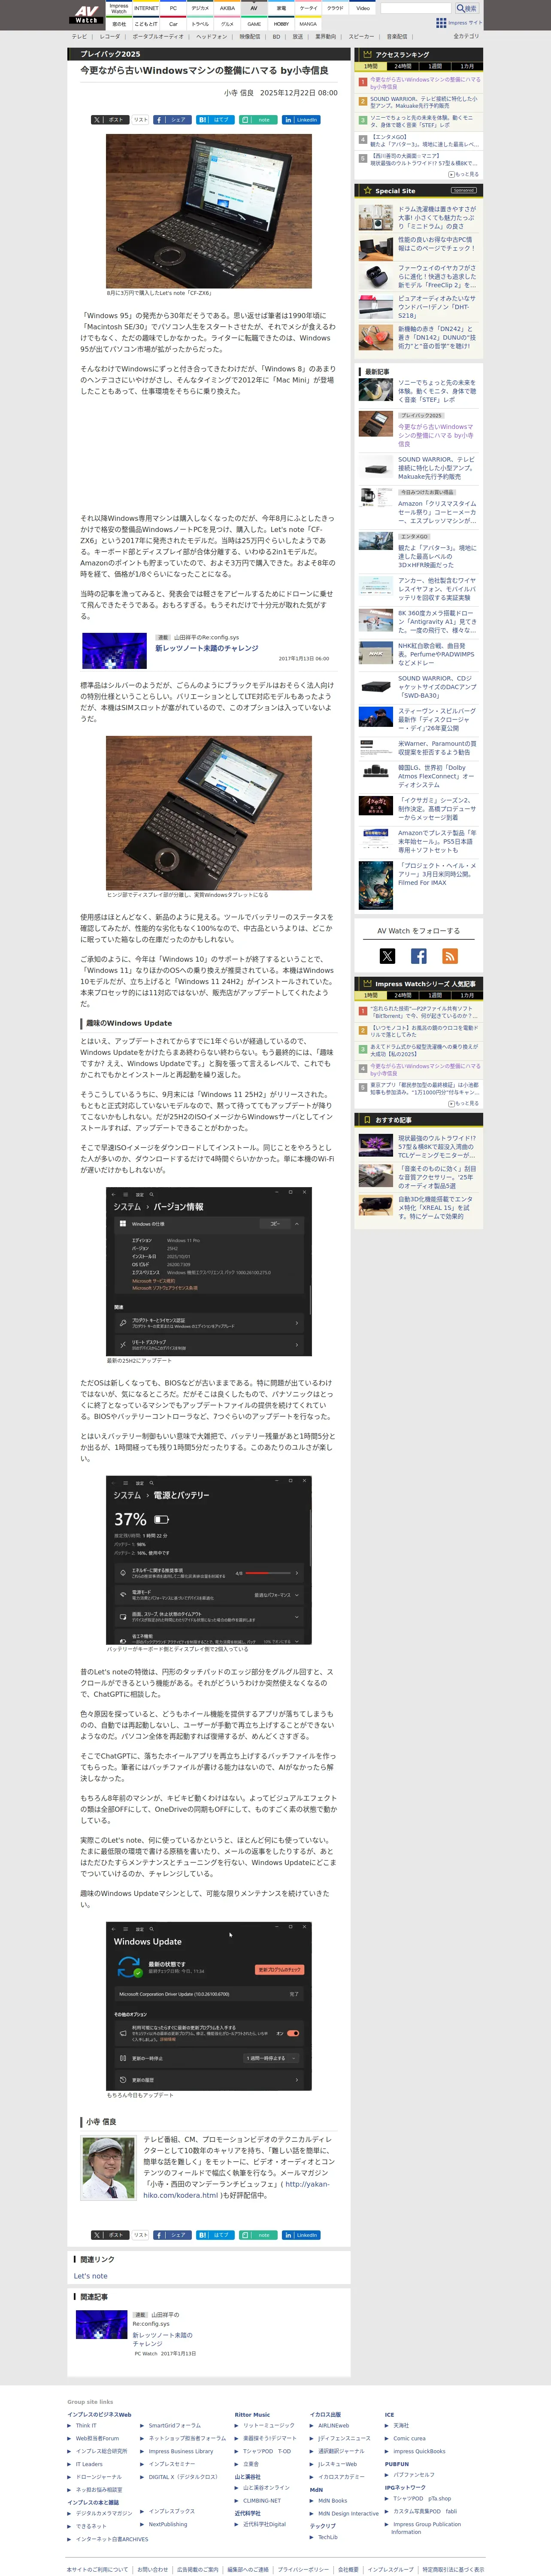
Task: Select 1カ月 tab in アクセスランキング
Action: coord(466,66)
